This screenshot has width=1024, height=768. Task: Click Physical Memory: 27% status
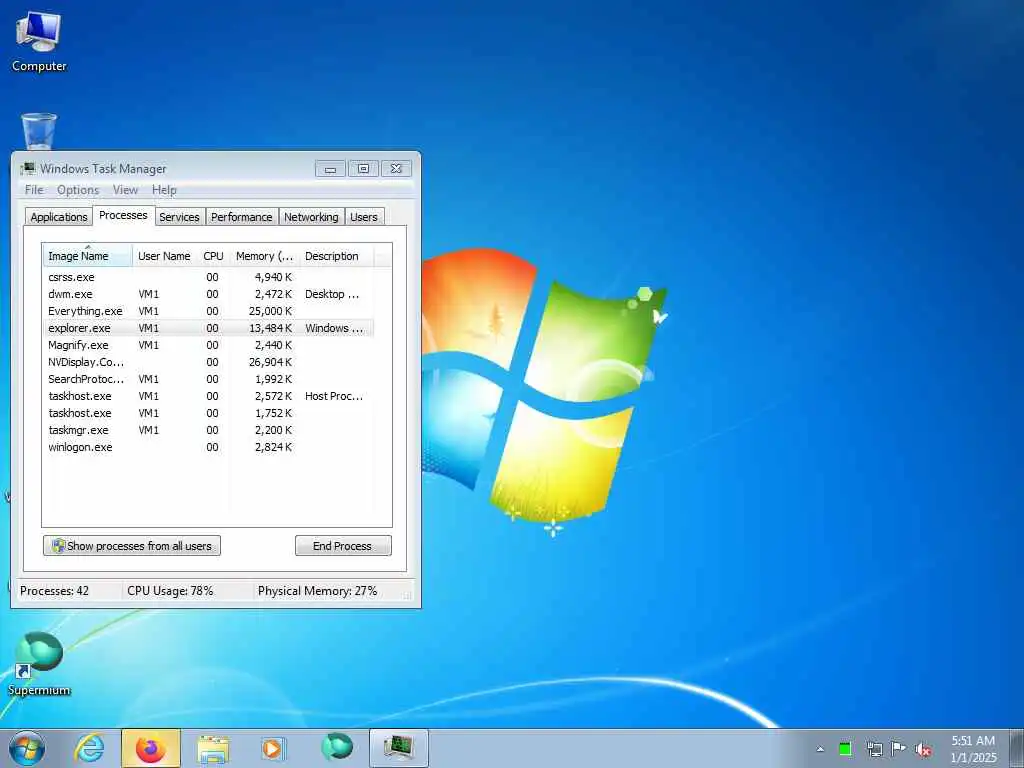317,590
